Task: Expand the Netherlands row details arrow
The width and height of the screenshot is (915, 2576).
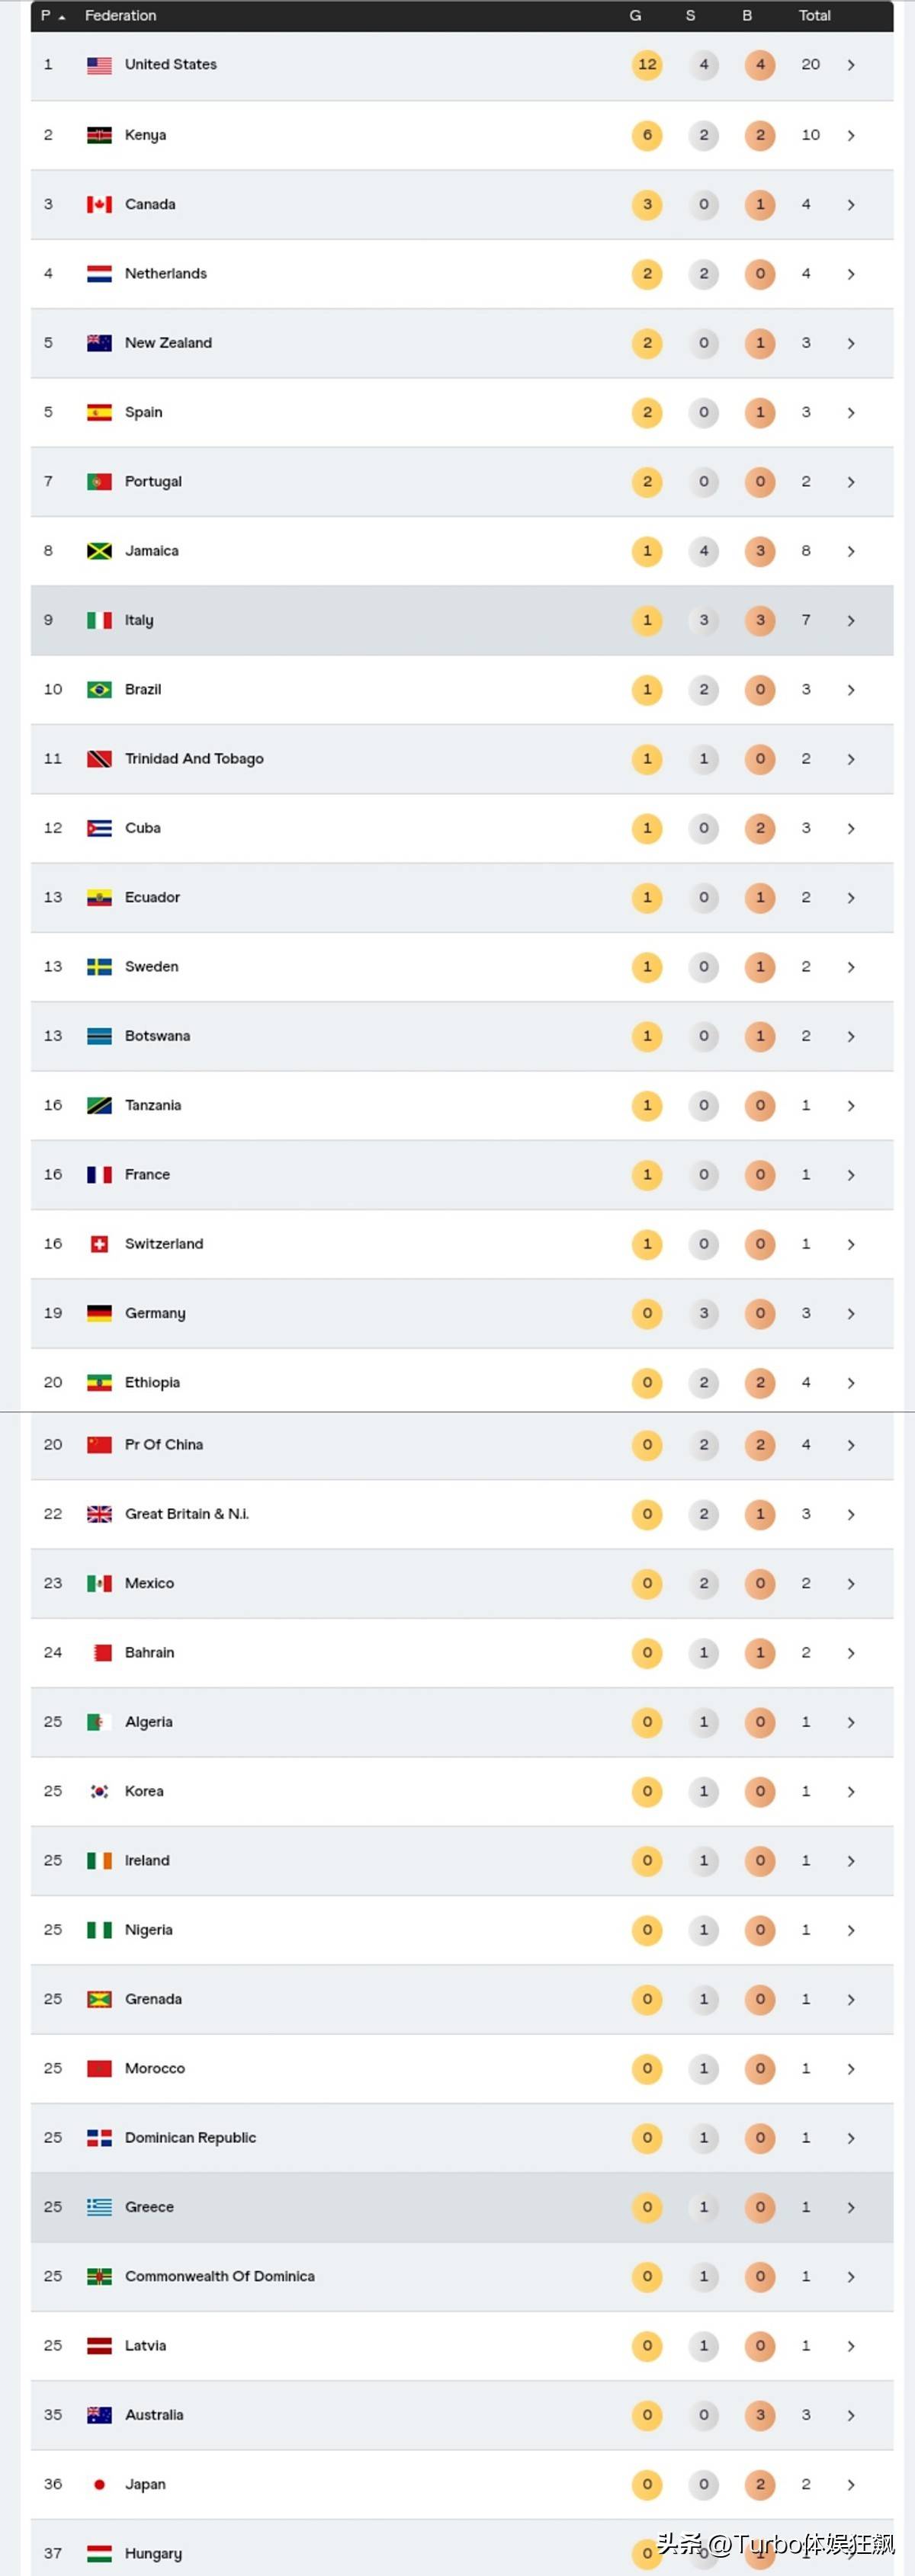Action: (x=851, y=274)
